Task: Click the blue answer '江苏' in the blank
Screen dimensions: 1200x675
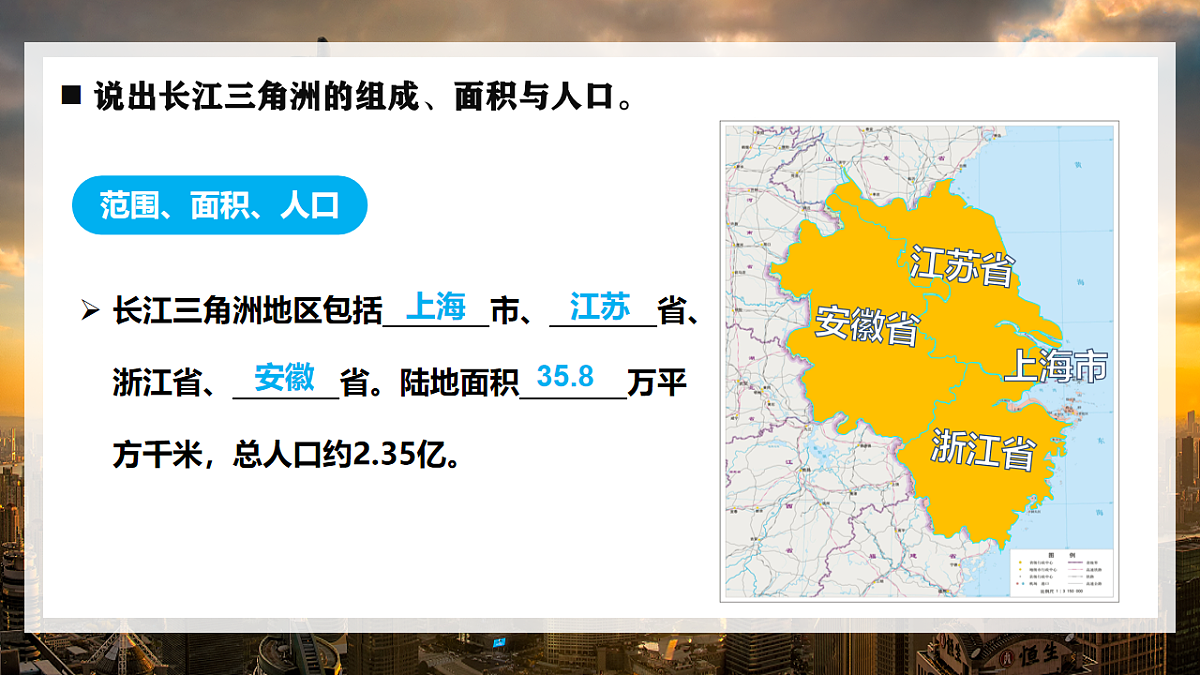Action: click(600, 307)
